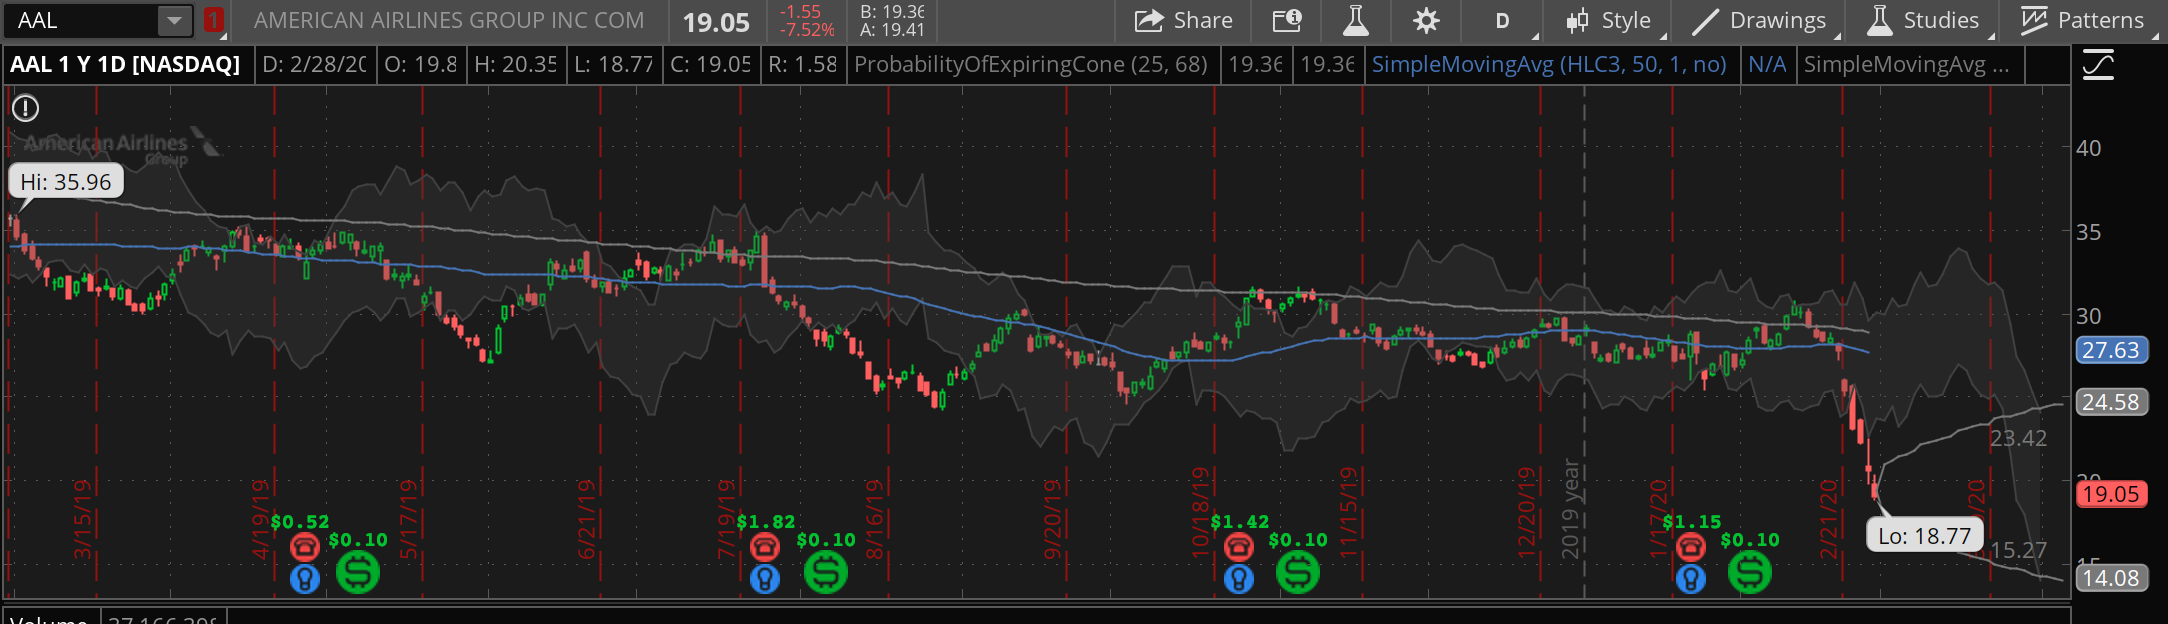Image resolution: width=2168 pixels, height=624 pixels.
Task: Click the C: 19.05 close value
Action: 711,65
